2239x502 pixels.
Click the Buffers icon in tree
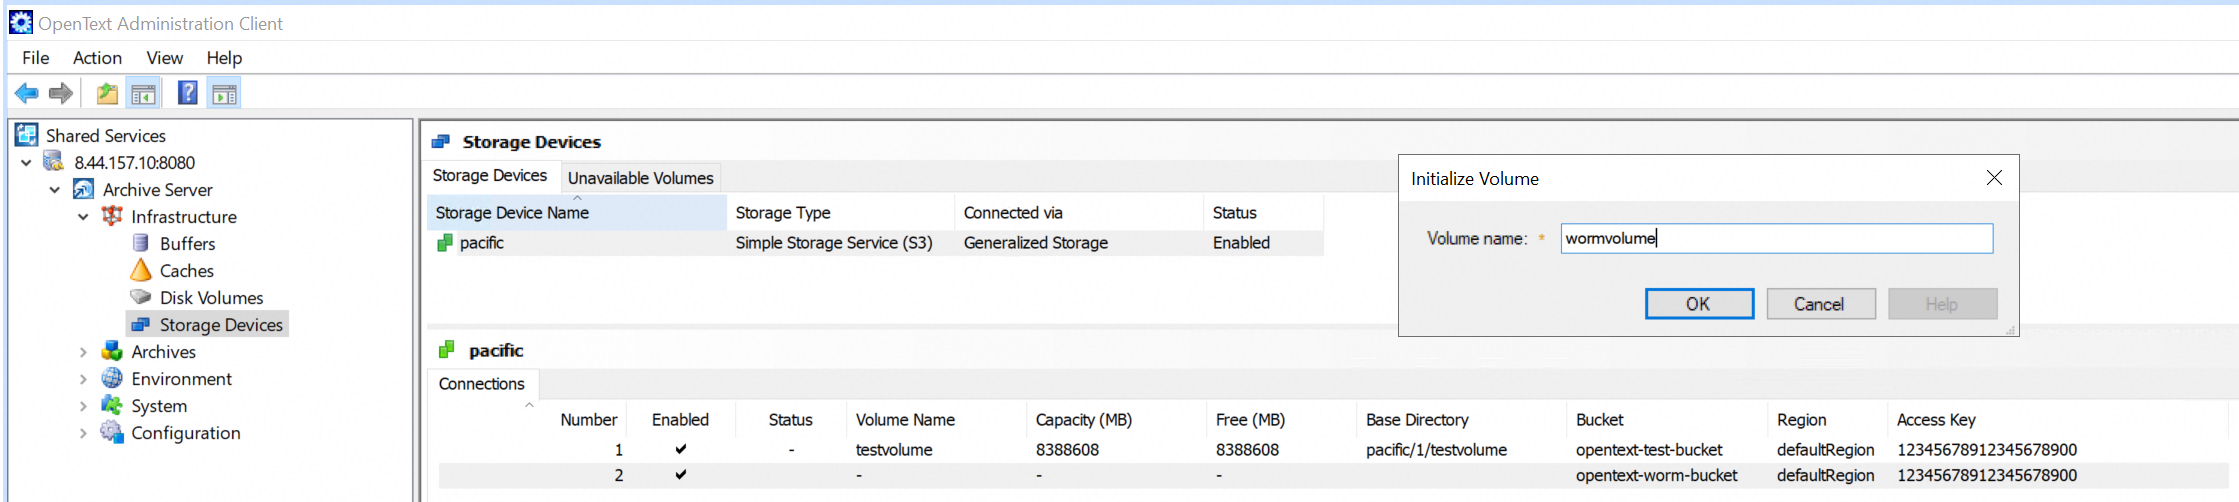141,243
